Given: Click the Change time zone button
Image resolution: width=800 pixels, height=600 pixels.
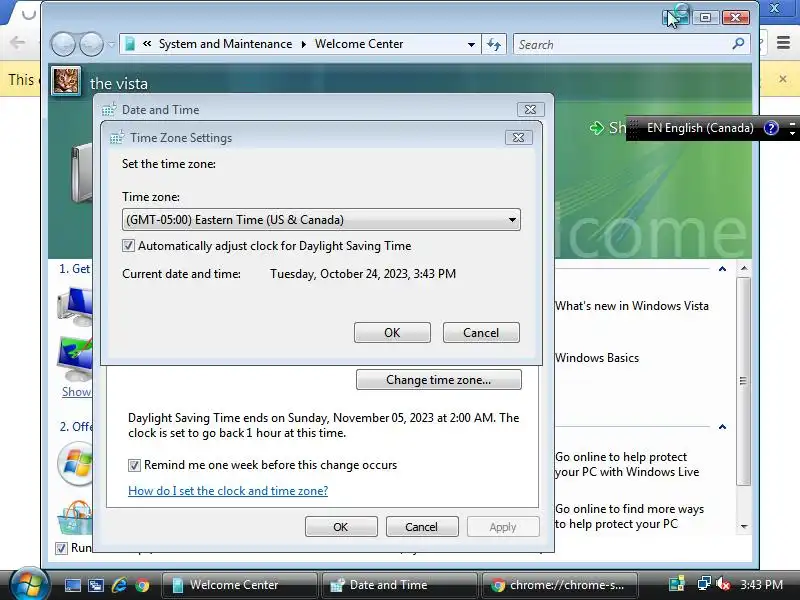Looking at the screenshot, I should click(439, 380).
